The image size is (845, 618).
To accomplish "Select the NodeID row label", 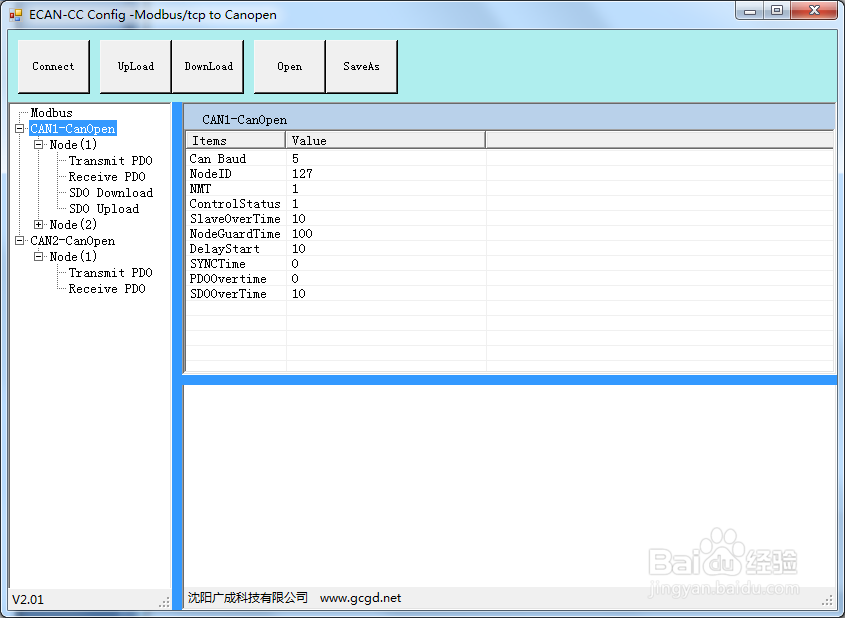I will tap(211, 173).
